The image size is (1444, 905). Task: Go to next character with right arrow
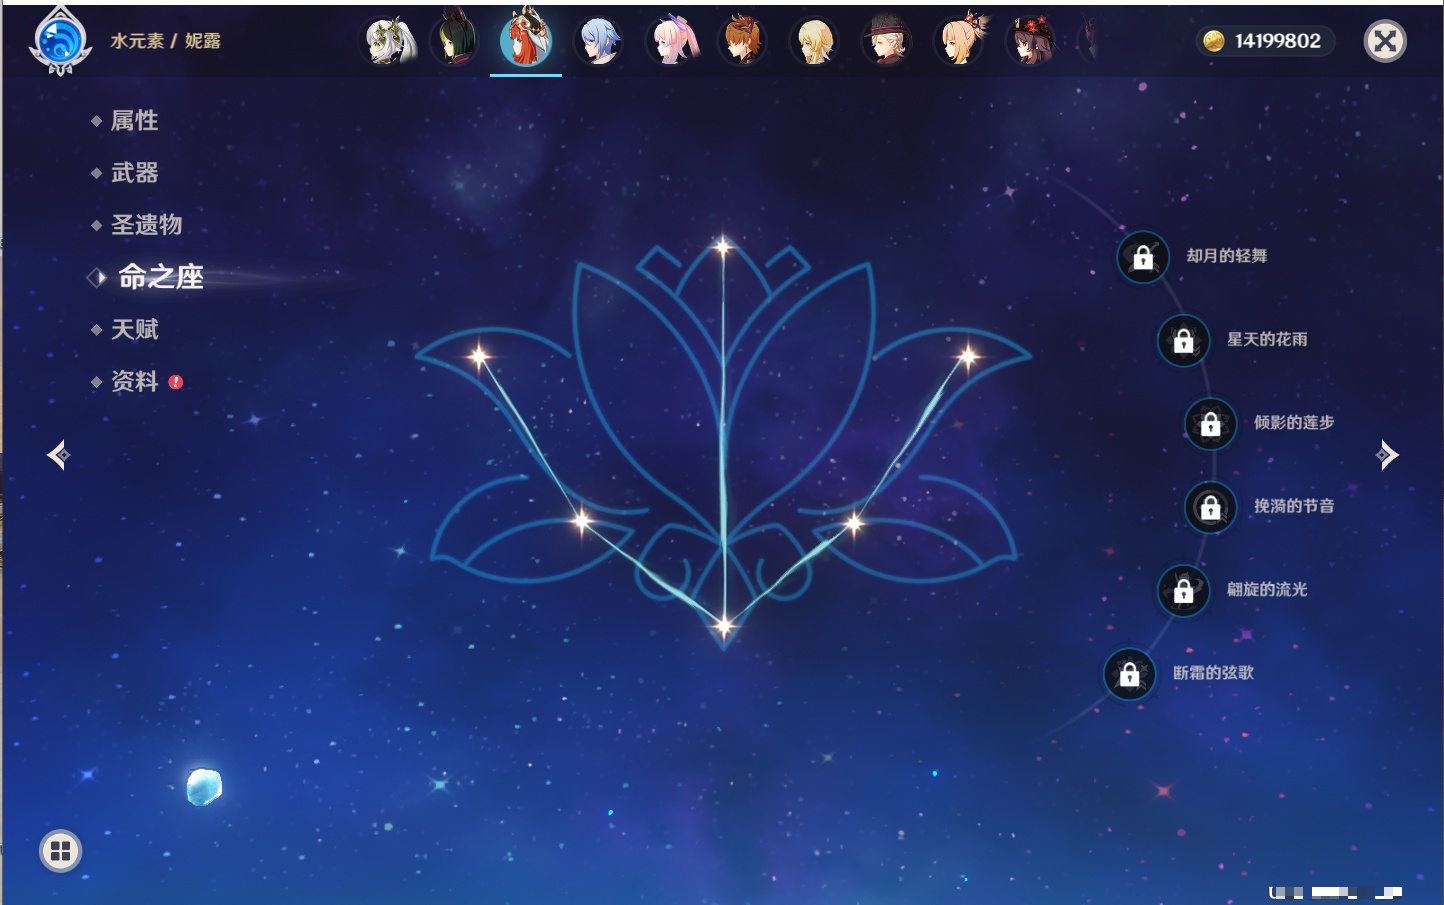[1387, 455]
